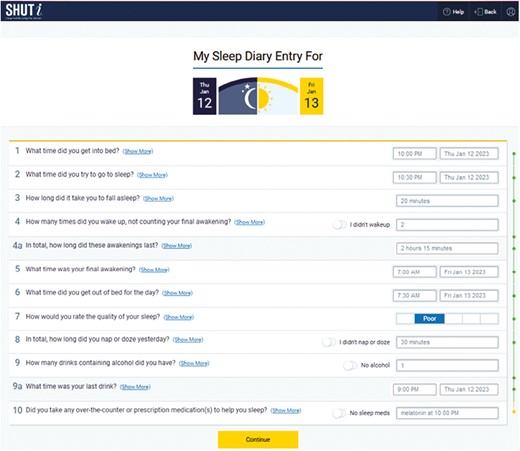Click the melatonin medication field

pyautogui.click(x=447, y=413)
